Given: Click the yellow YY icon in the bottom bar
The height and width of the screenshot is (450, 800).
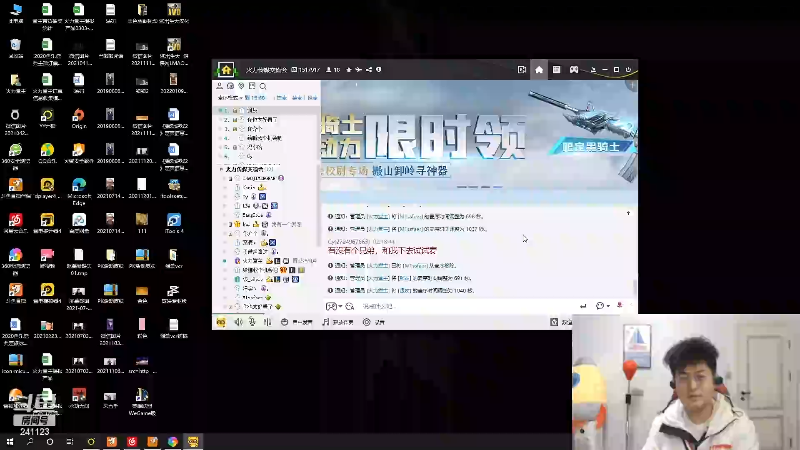Looking at the screenshot, I should 221,322.
